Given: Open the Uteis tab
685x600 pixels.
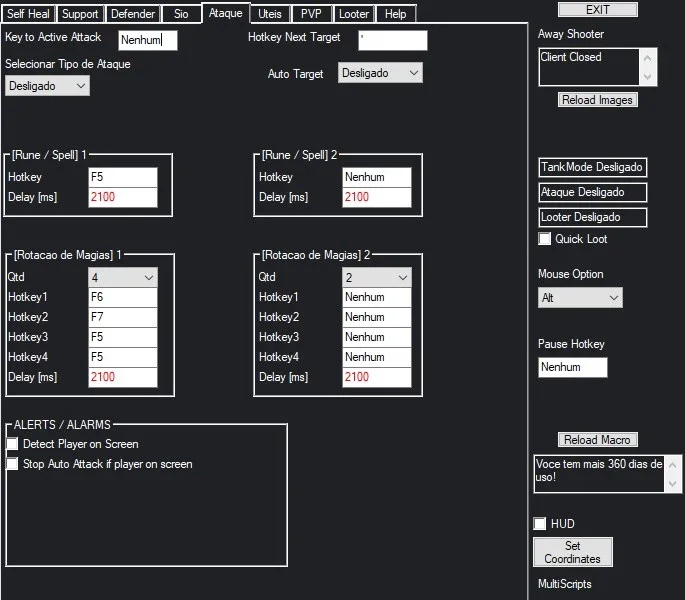Looking at the screenshot, I should [x=270, y=14].
